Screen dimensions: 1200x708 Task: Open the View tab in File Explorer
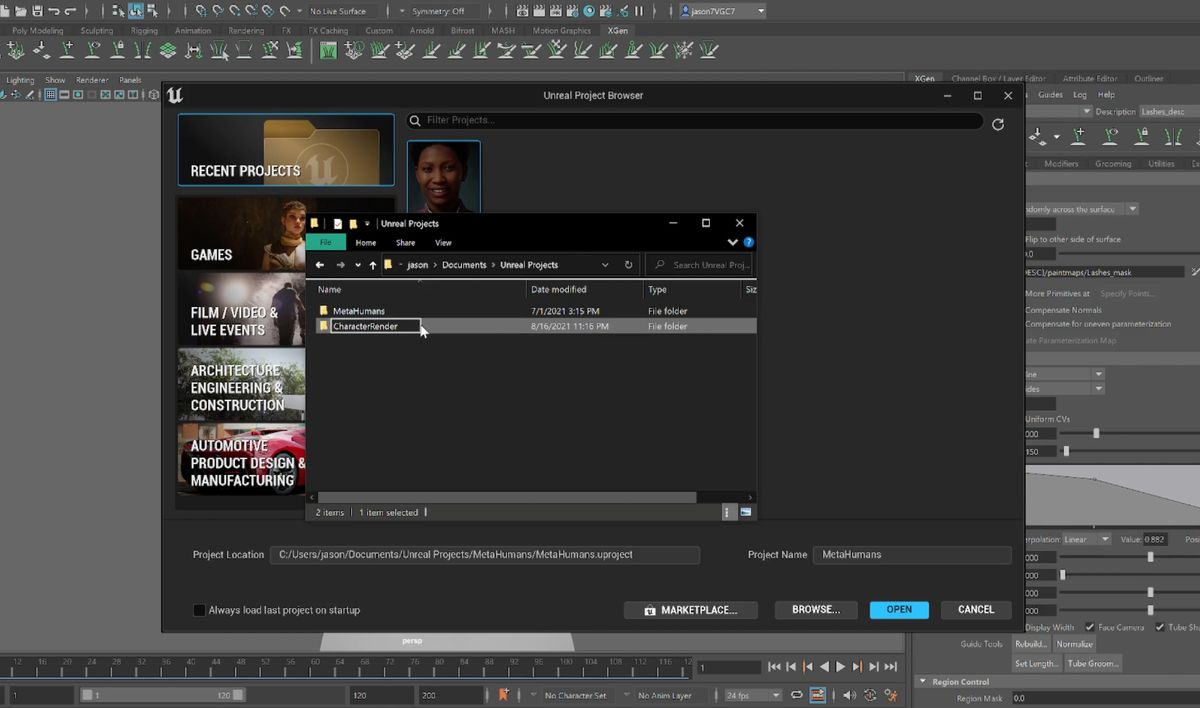(443, 242)
